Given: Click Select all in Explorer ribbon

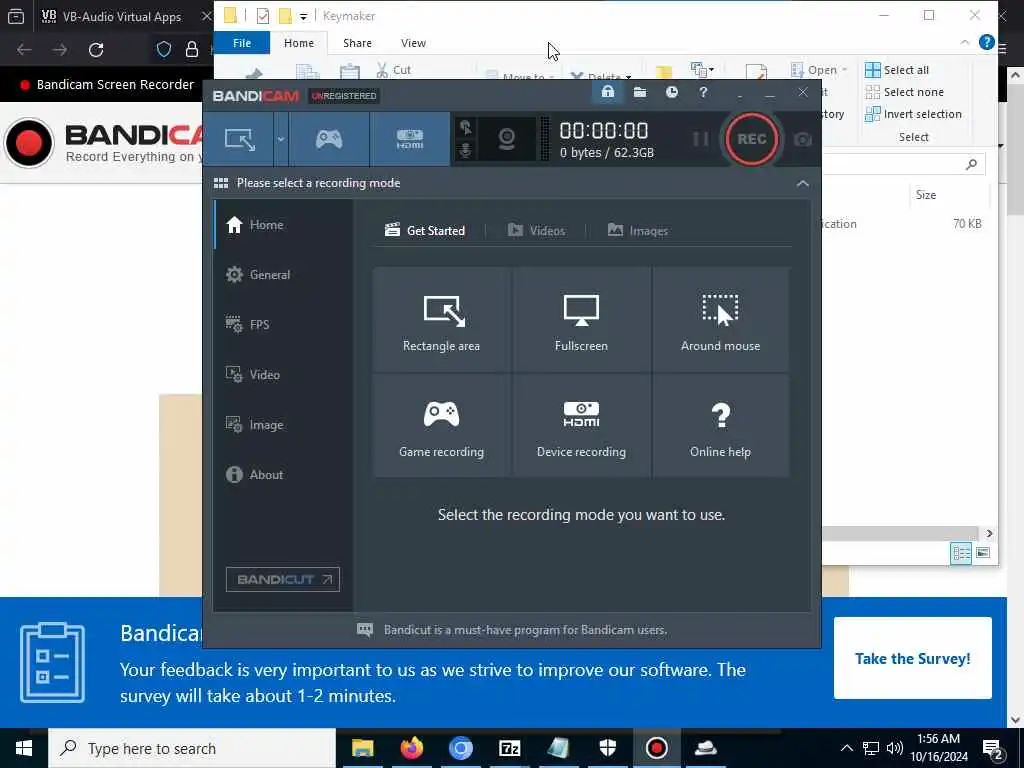Looking at the screenshot, I should (897, 70).
